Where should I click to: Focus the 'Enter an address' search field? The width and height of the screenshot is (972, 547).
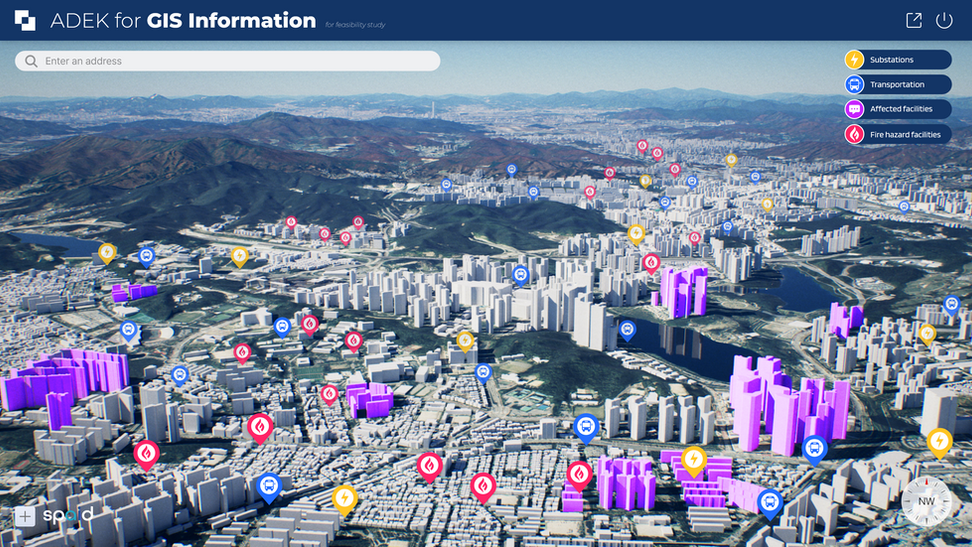tap(228, 61)
